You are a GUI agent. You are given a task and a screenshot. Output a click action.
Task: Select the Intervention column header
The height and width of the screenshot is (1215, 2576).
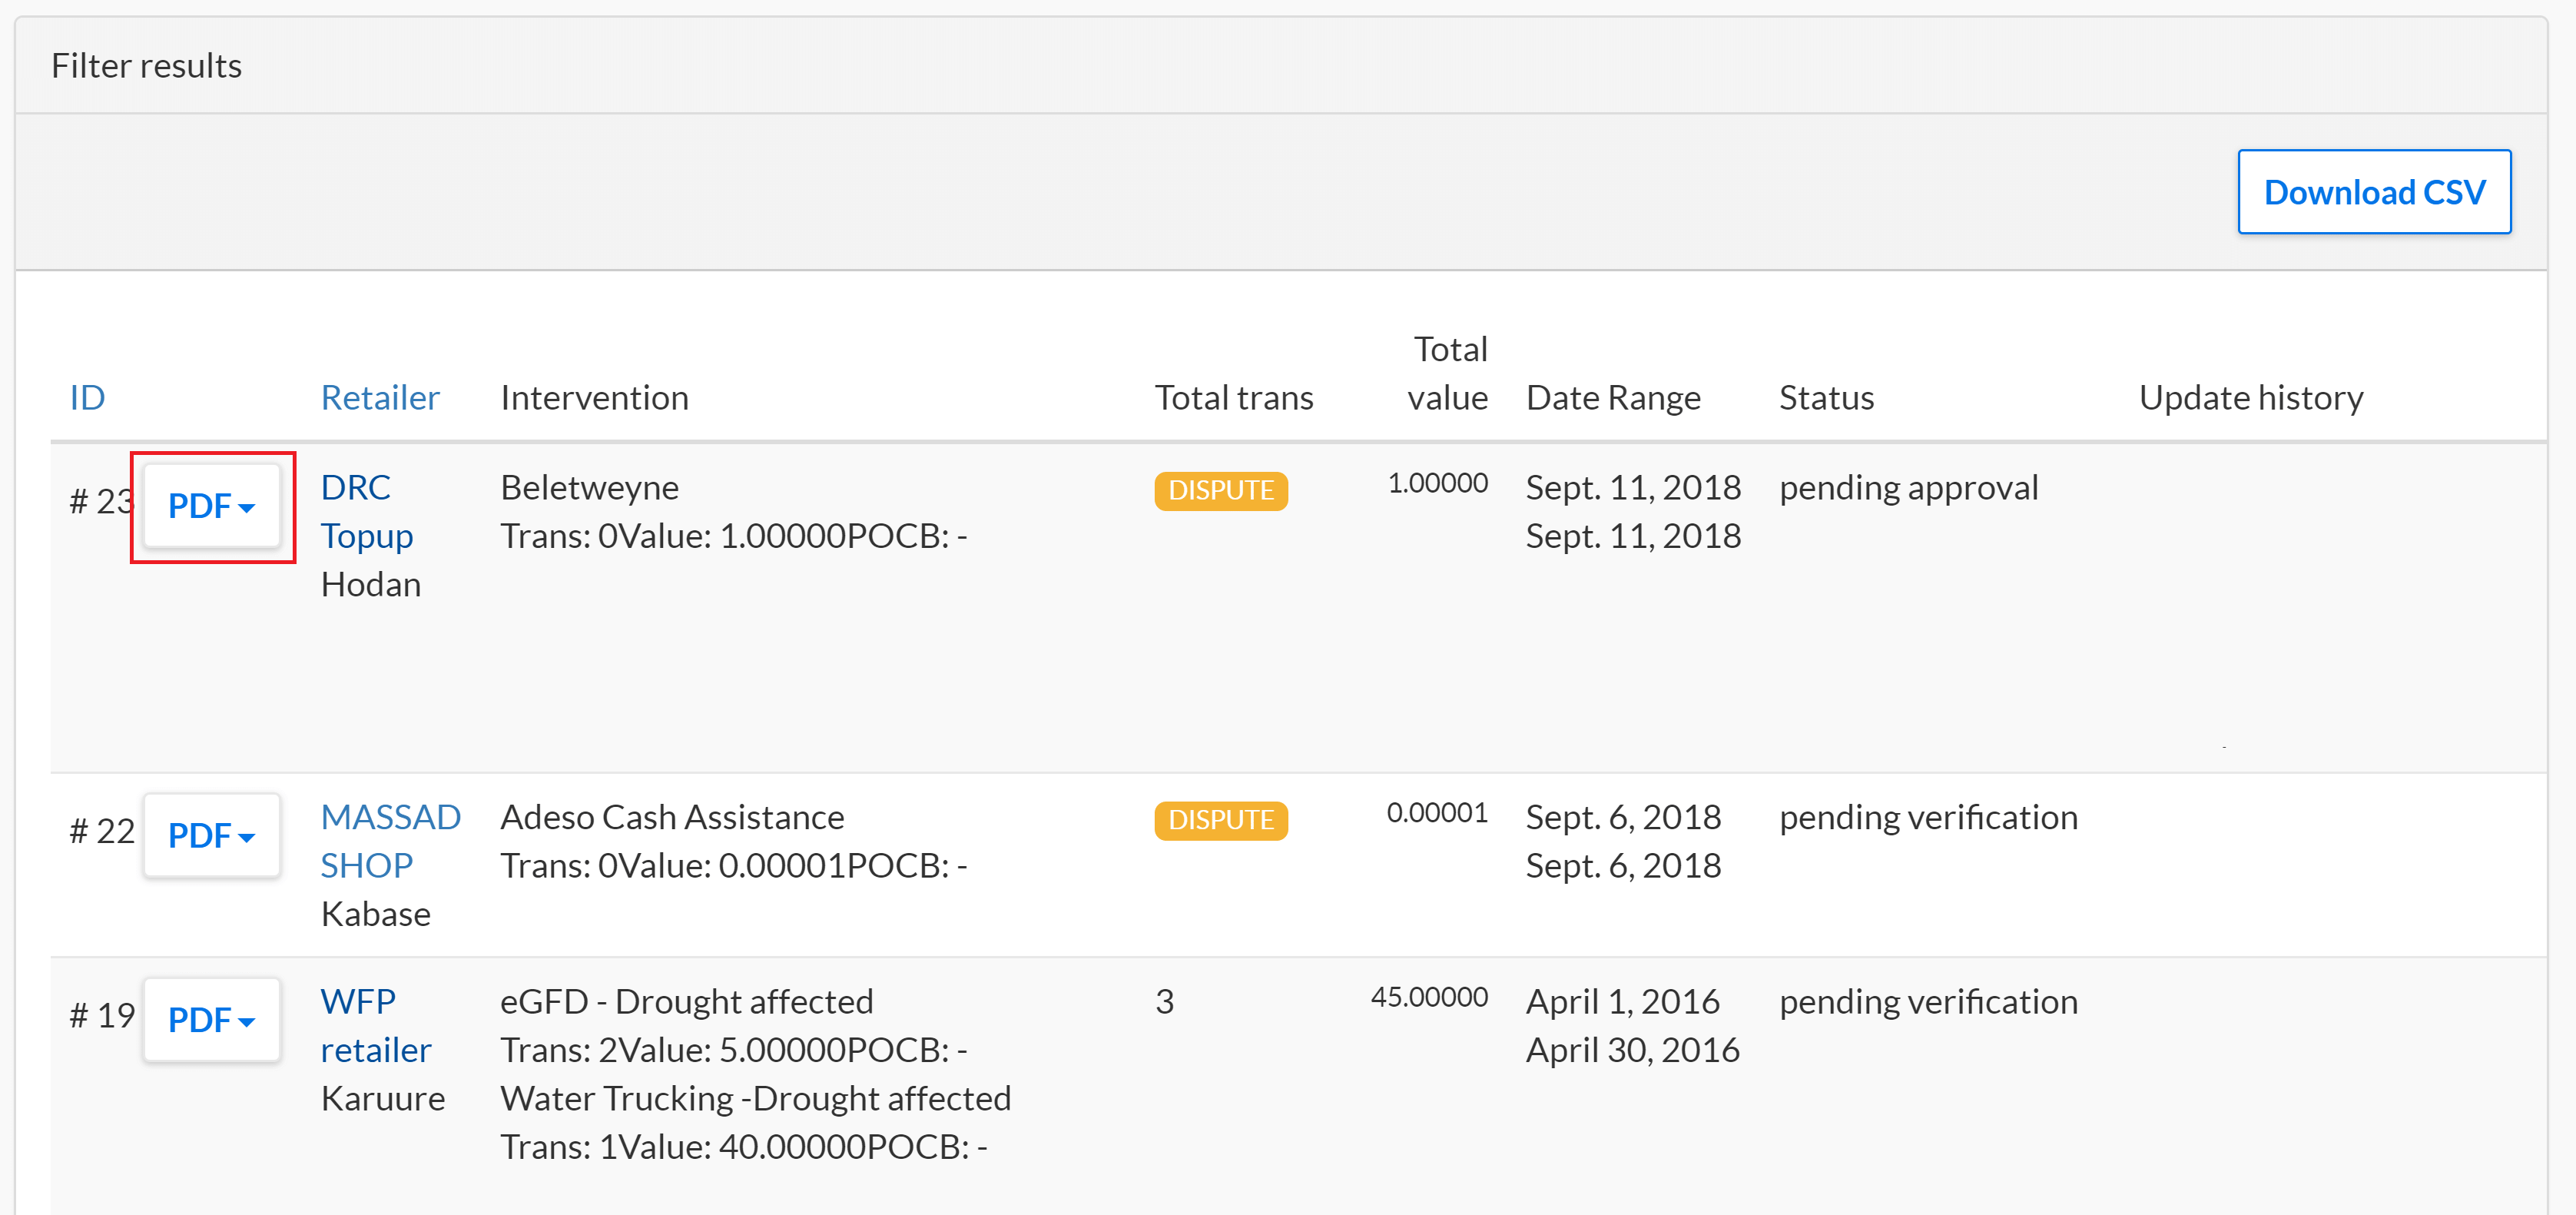(x=594, y=398)
